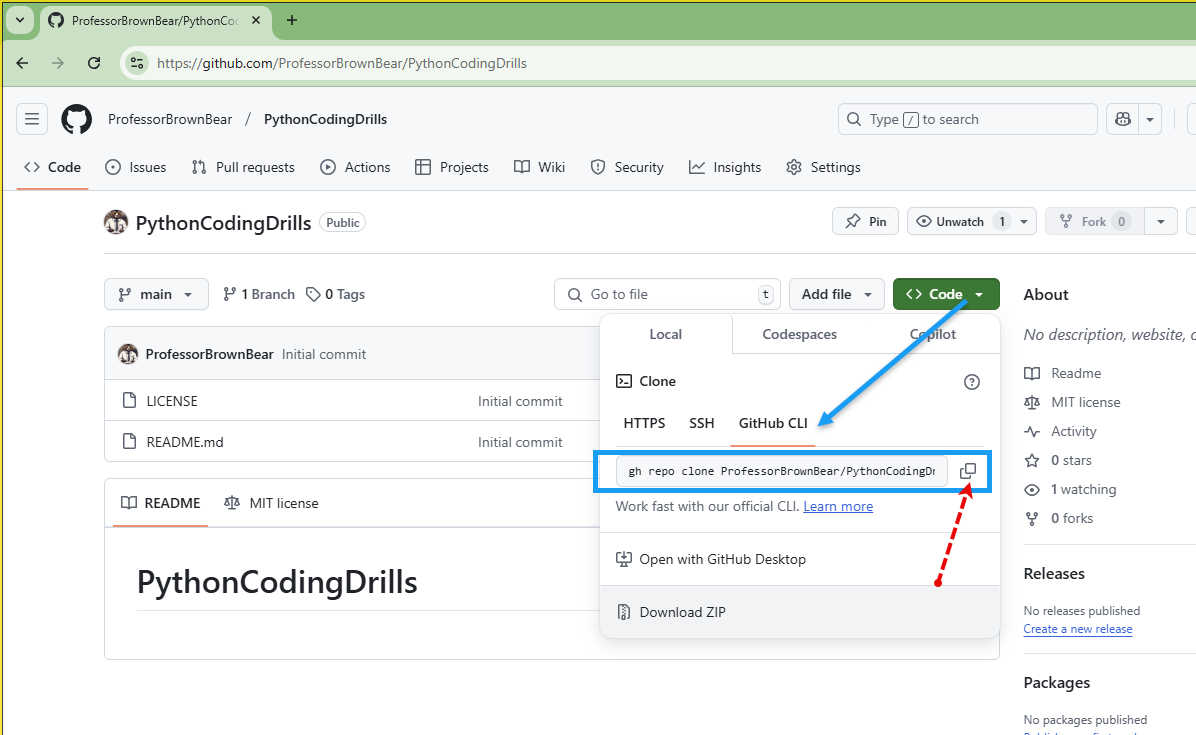This screenshot has height=735, width=1196.
Task: Open MIT license link in About sidebar
Action: (1072, 402)
